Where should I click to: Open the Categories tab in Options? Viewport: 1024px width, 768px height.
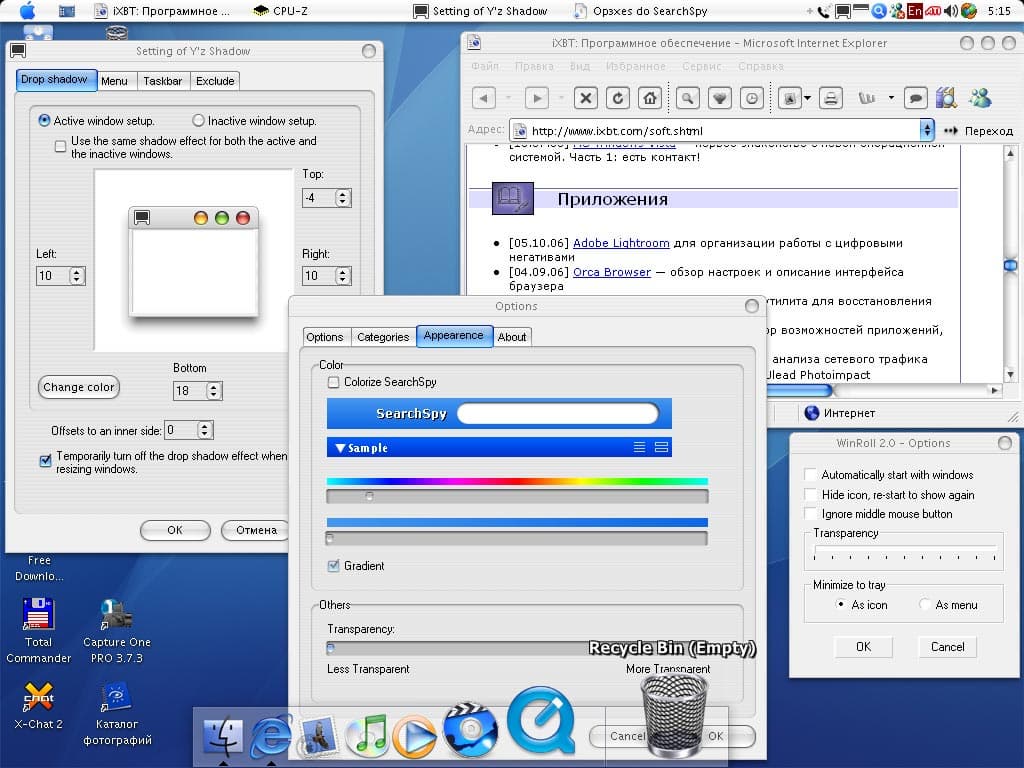click(383, 337)
